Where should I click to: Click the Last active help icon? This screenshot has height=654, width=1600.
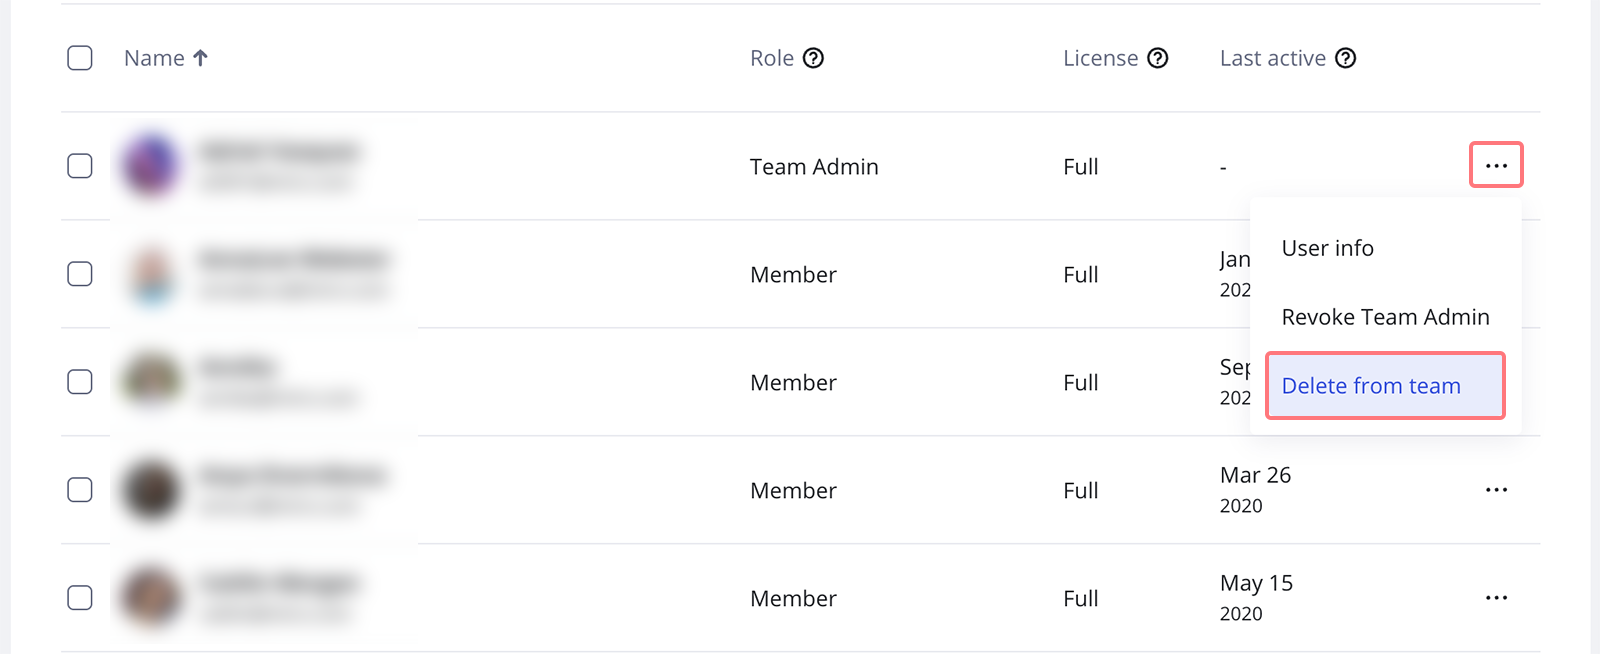[1346, 58]
